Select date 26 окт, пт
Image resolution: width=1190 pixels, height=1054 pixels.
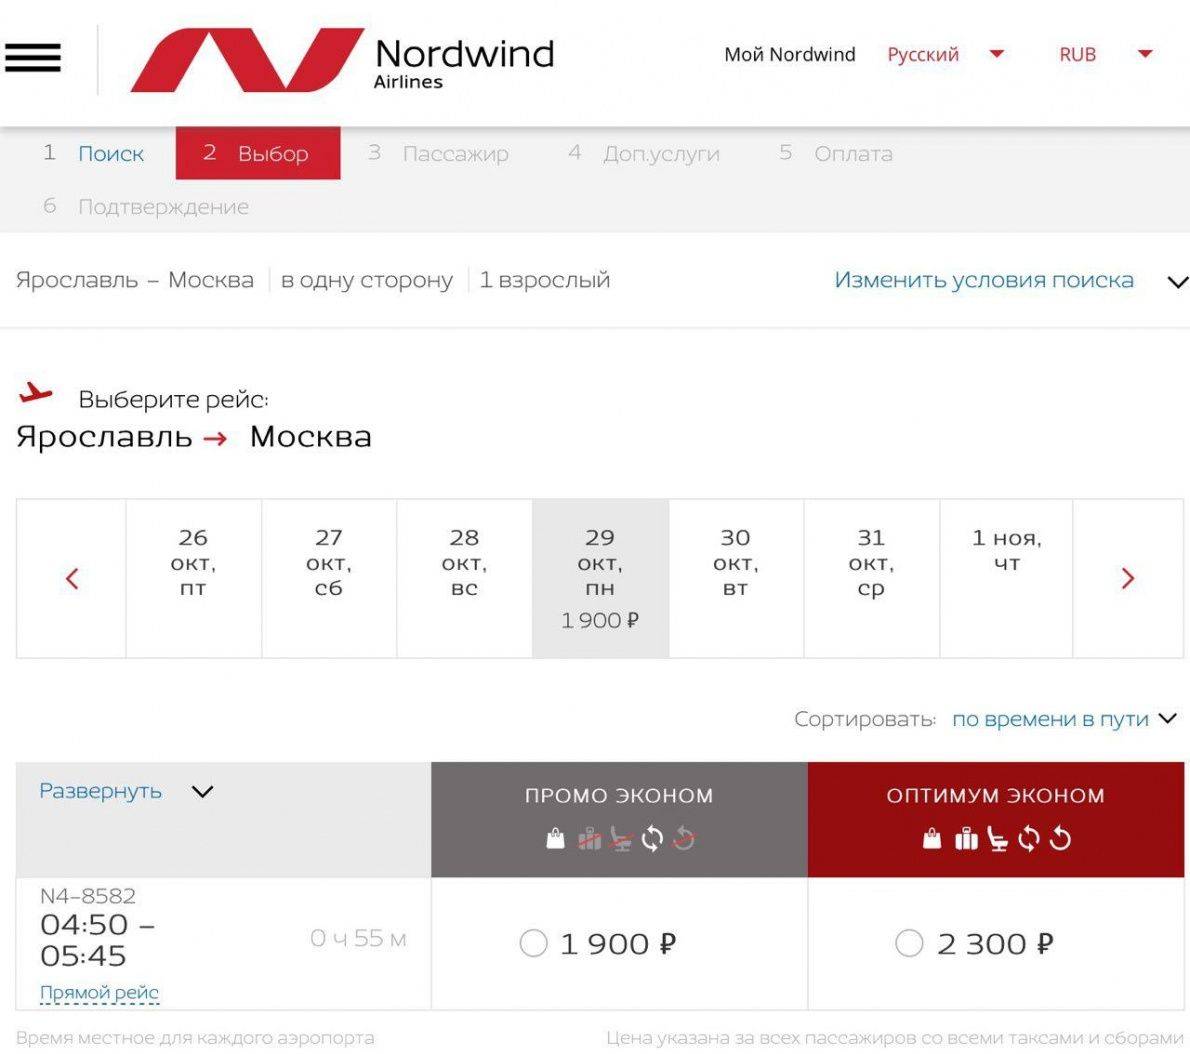(x=194, y=578)
